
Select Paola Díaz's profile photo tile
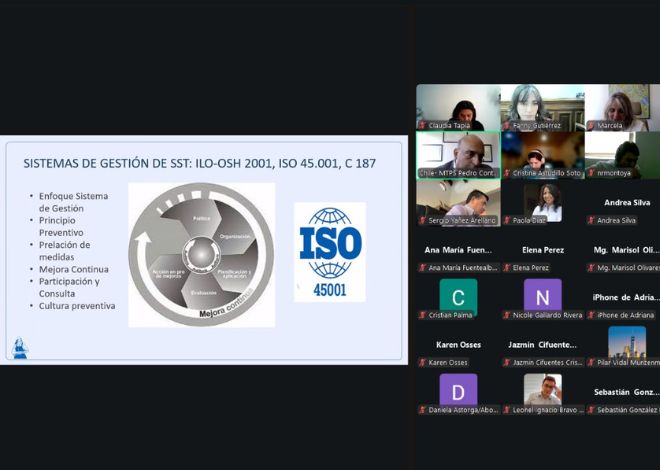click(542, 201)
